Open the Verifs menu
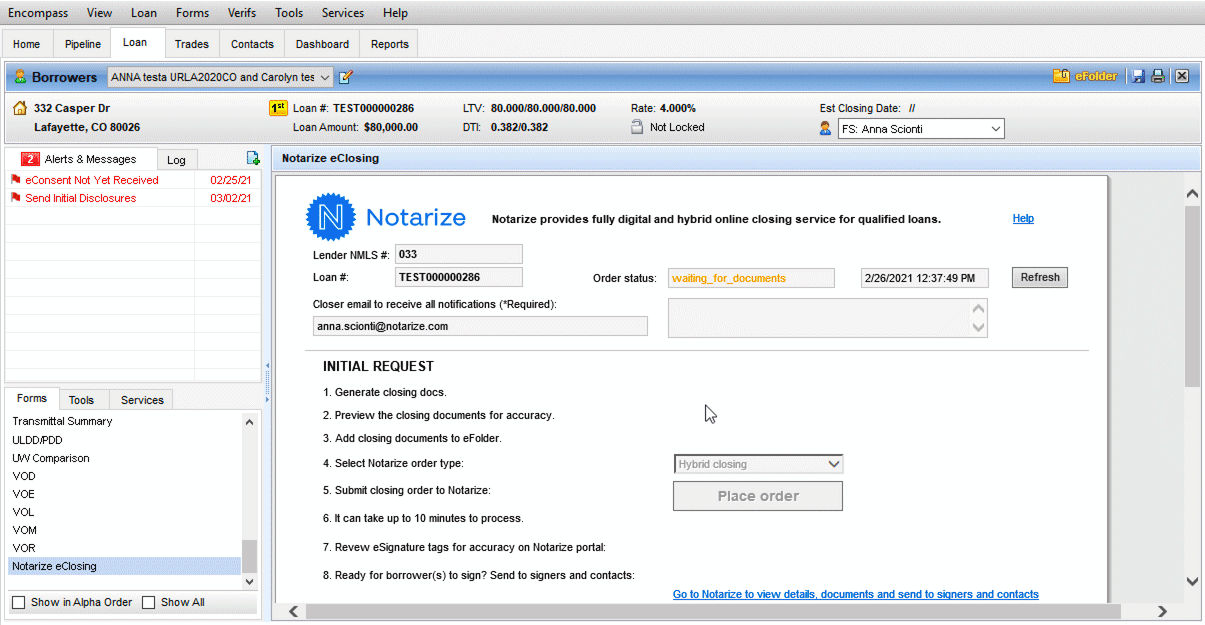The image size is (1205, 625). tap(242, 13)
